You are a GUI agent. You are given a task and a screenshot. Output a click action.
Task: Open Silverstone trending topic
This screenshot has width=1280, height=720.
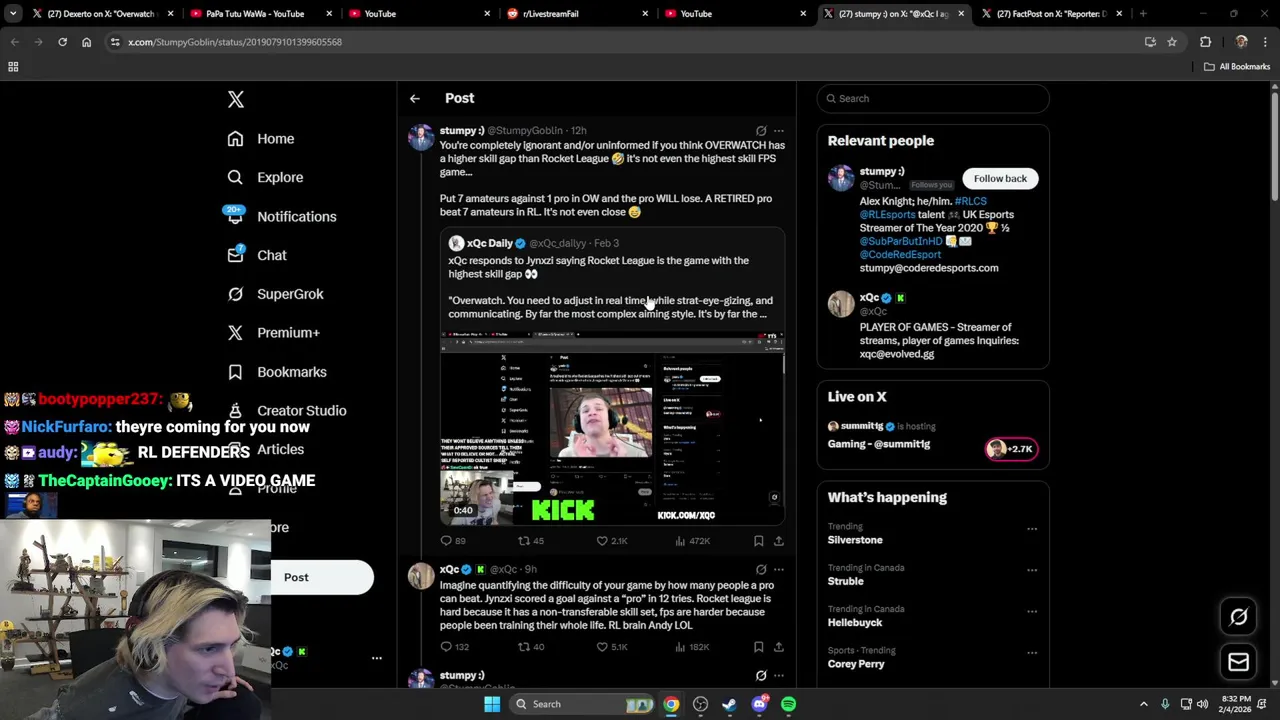855,540
